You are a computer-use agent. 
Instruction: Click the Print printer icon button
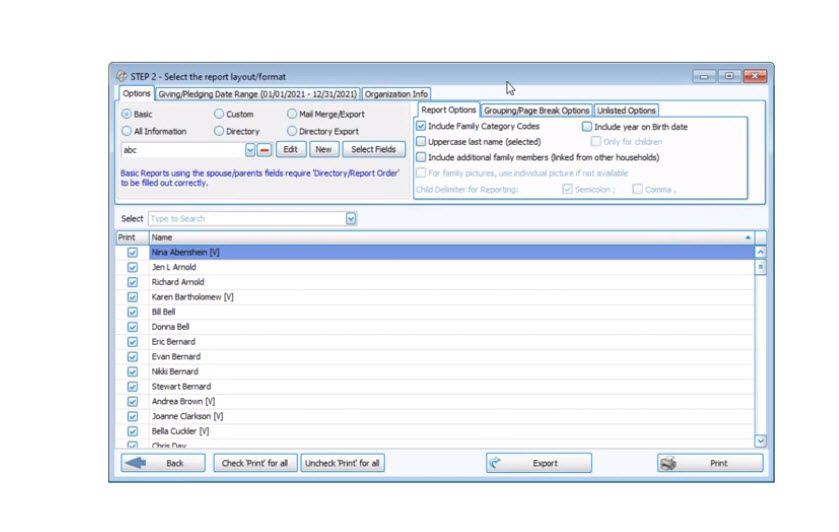[x=710, y=463]
